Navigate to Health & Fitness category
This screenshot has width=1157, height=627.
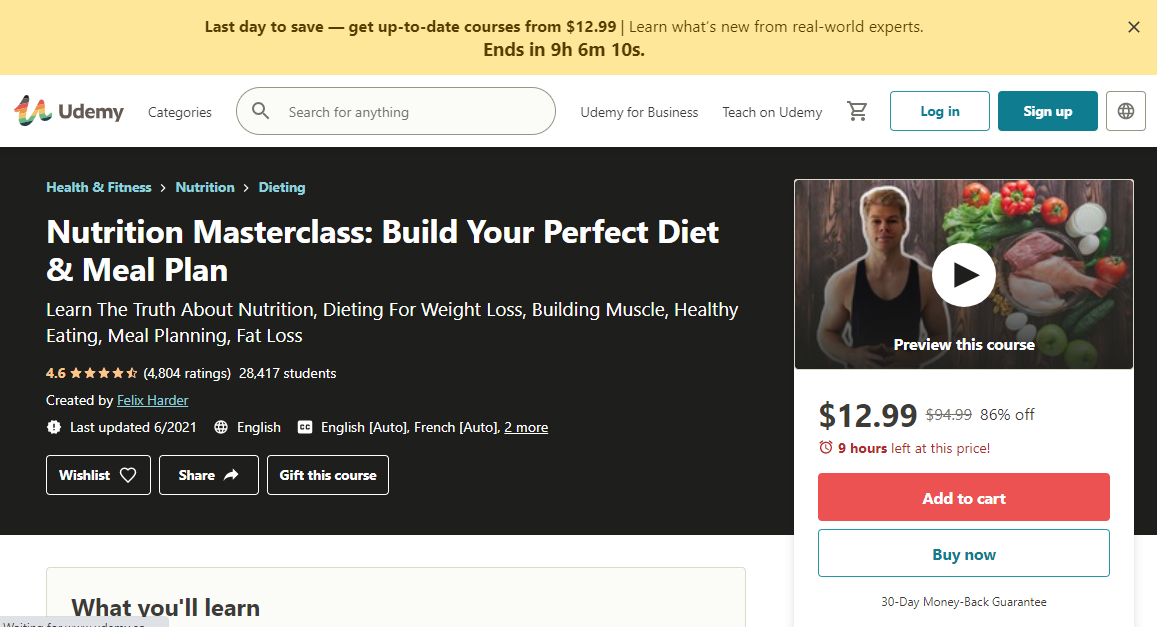click(x=98, y=187)
